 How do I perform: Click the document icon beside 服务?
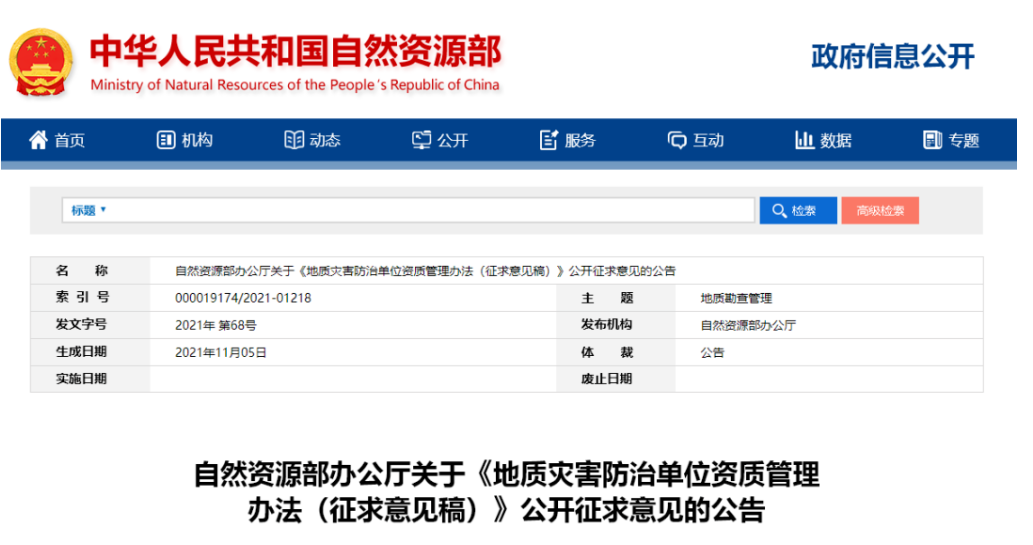click(x=548, y=140)
